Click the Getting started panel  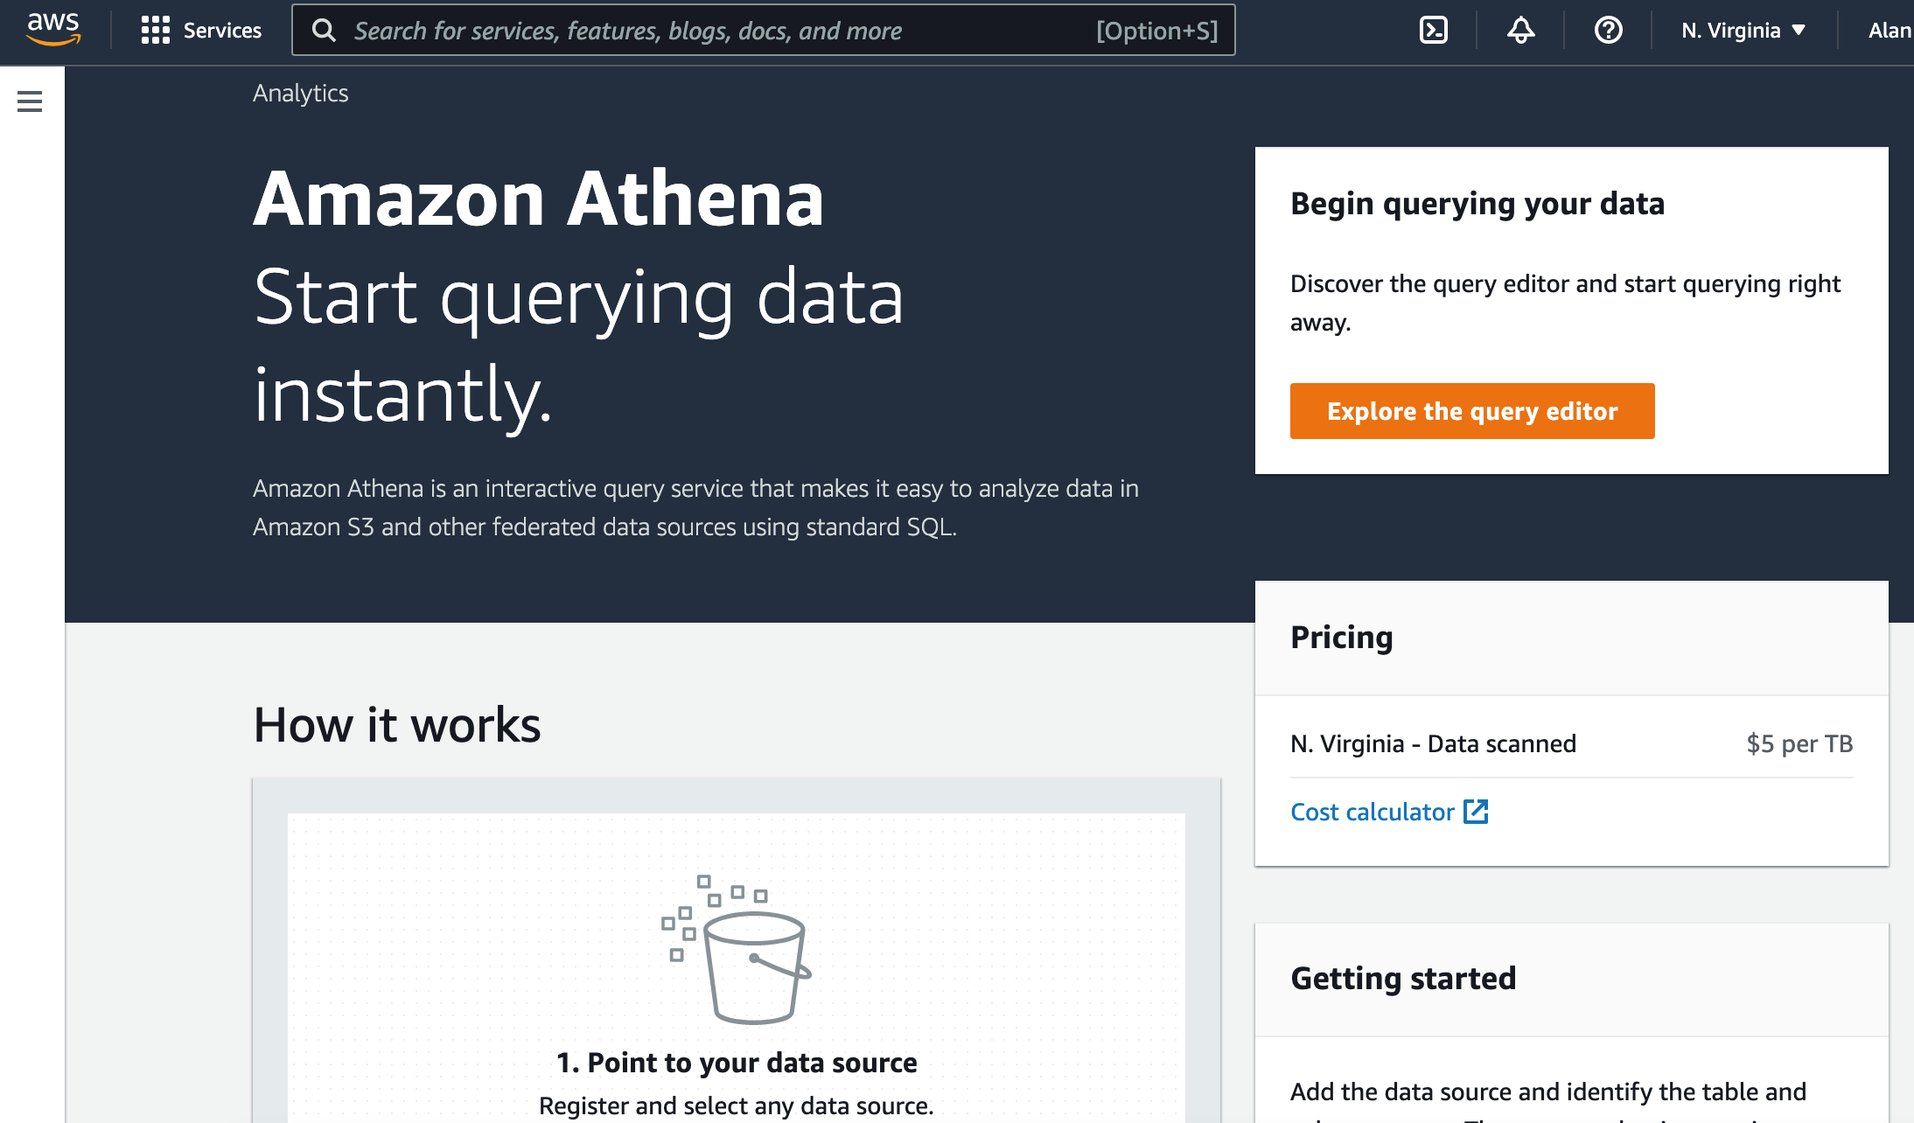pos(1403,978)
